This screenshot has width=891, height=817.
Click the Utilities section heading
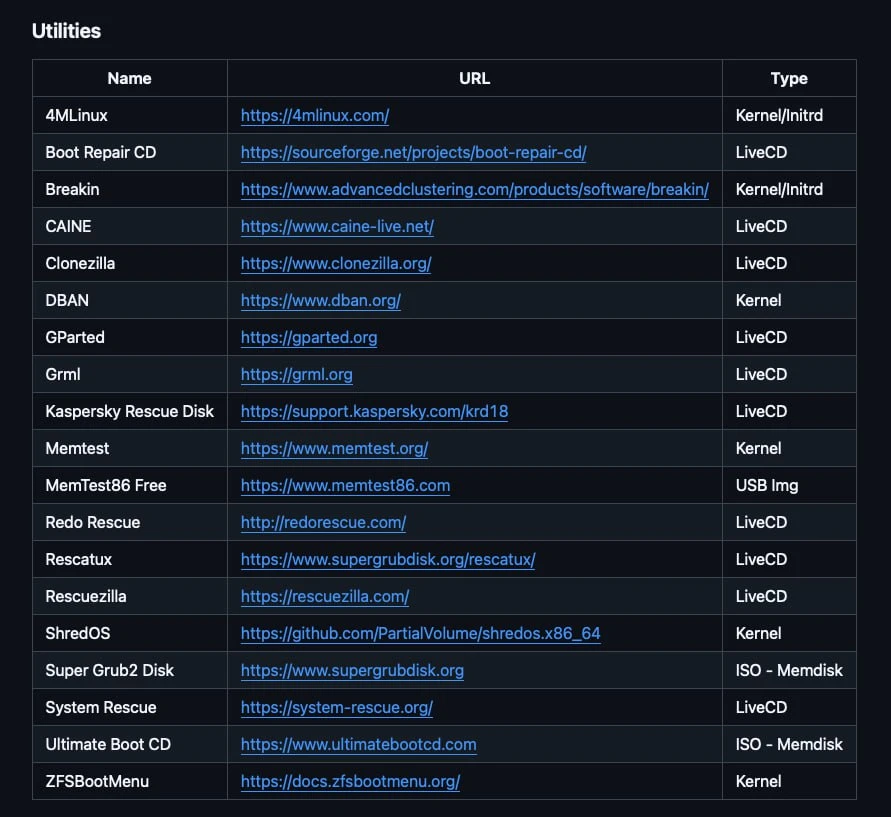pyautogui.click(x=66, y=31)
